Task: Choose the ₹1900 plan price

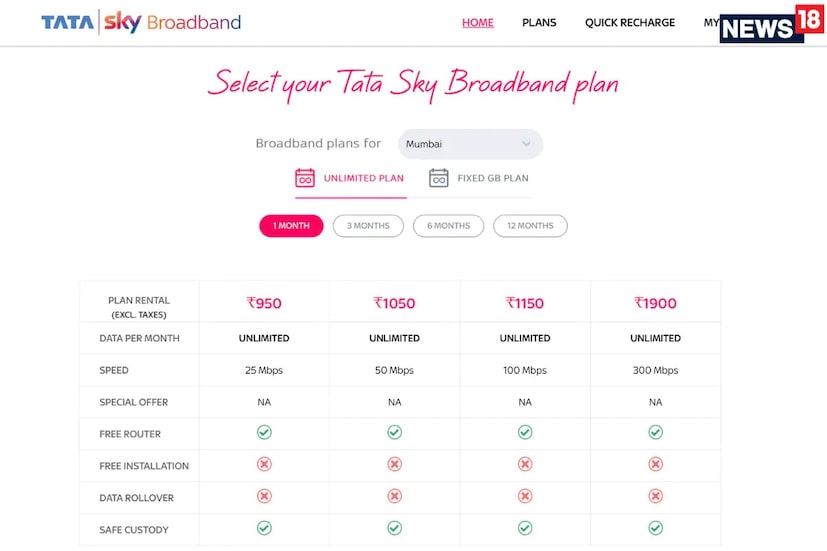Action: point(655,303)
